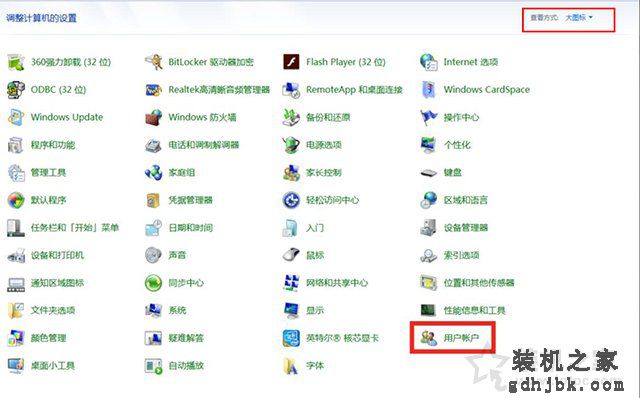Open the 家庭组 icon
Viewport: 640px width, 398px height.
tap(153, 173)
